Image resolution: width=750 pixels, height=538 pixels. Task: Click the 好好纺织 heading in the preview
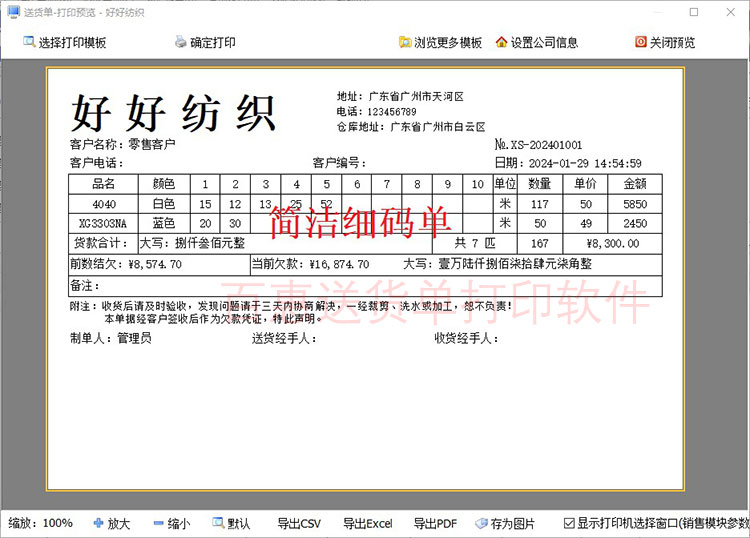173,113
